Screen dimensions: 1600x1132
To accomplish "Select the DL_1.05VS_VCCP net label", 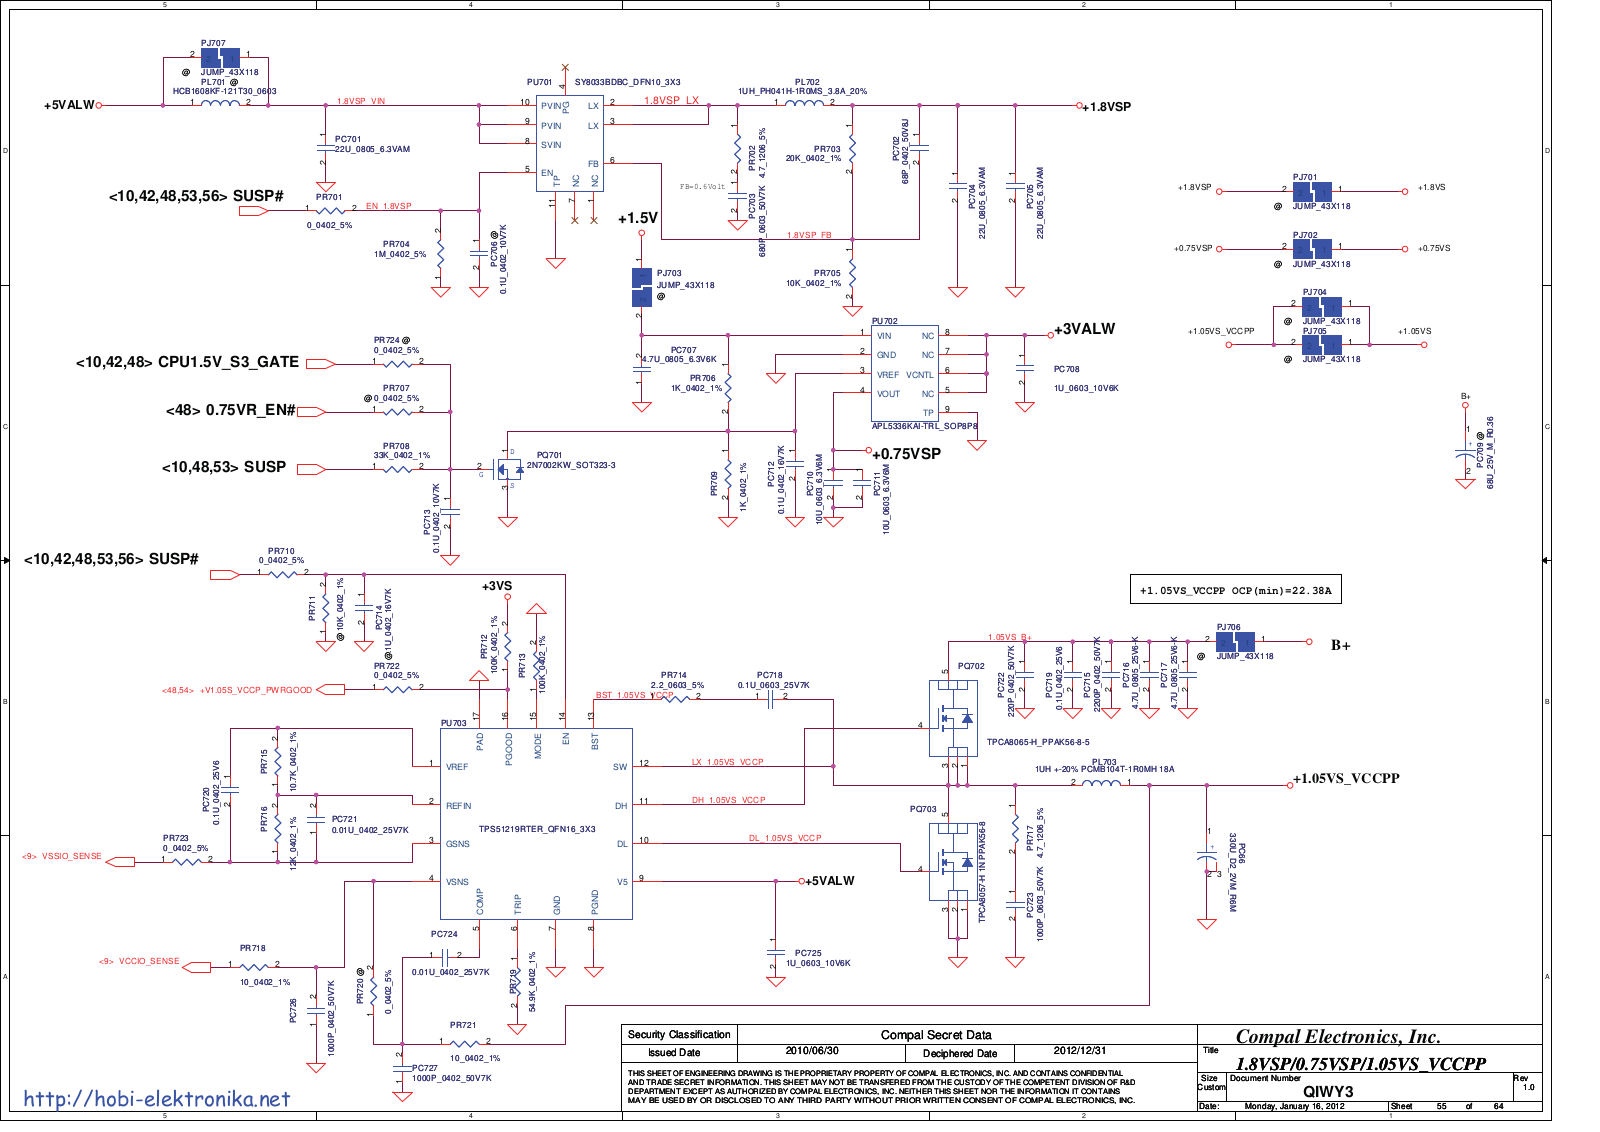I will [785, 838].
